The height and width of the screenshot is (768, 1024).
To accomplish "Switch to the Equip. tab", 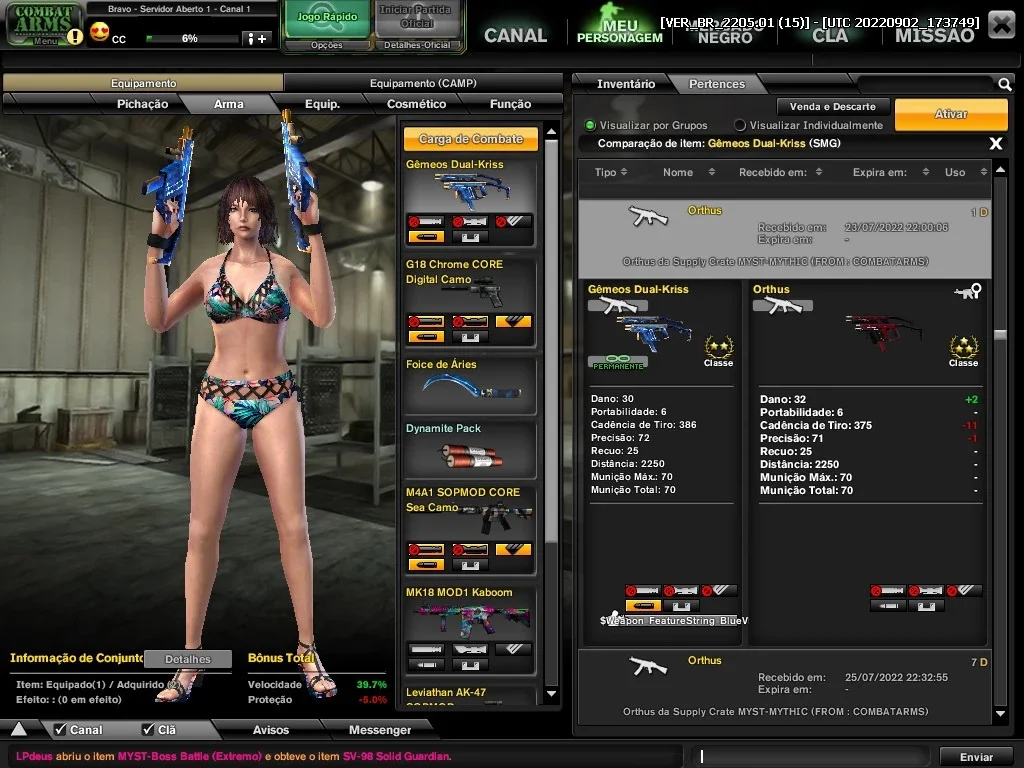I will pos(323,104).
